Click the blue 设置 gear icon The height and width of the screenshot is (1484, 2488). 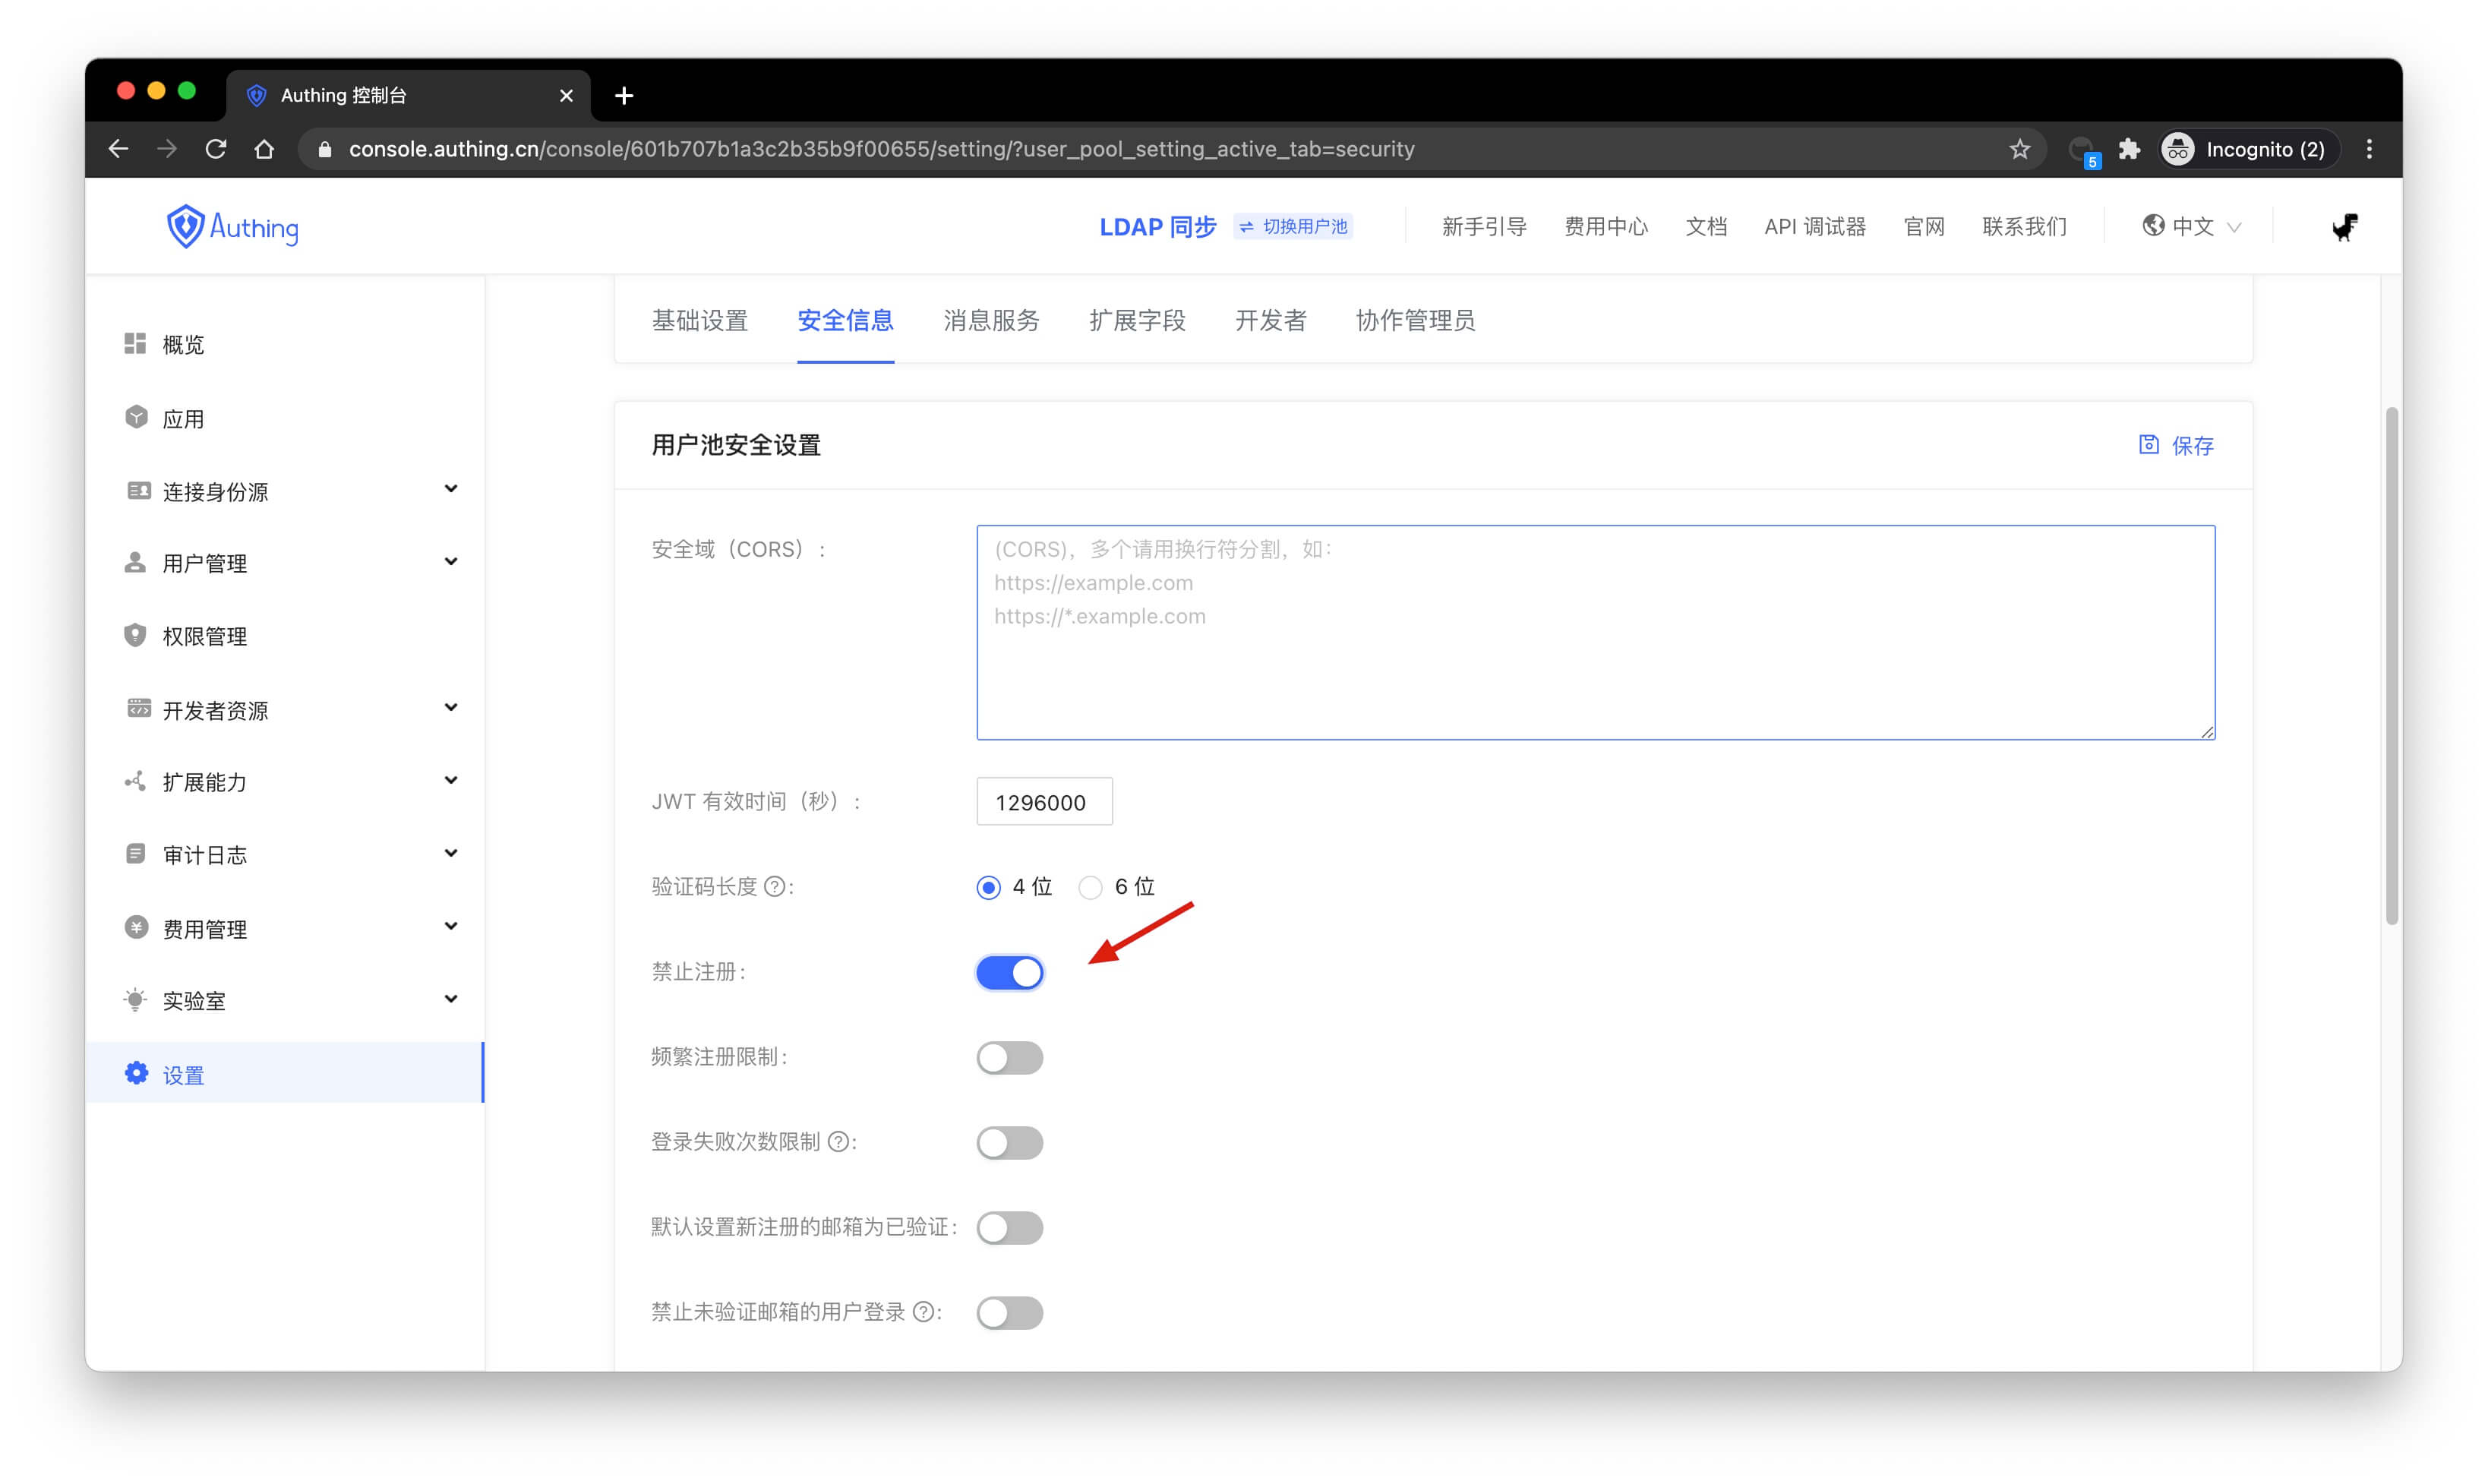136,1074
